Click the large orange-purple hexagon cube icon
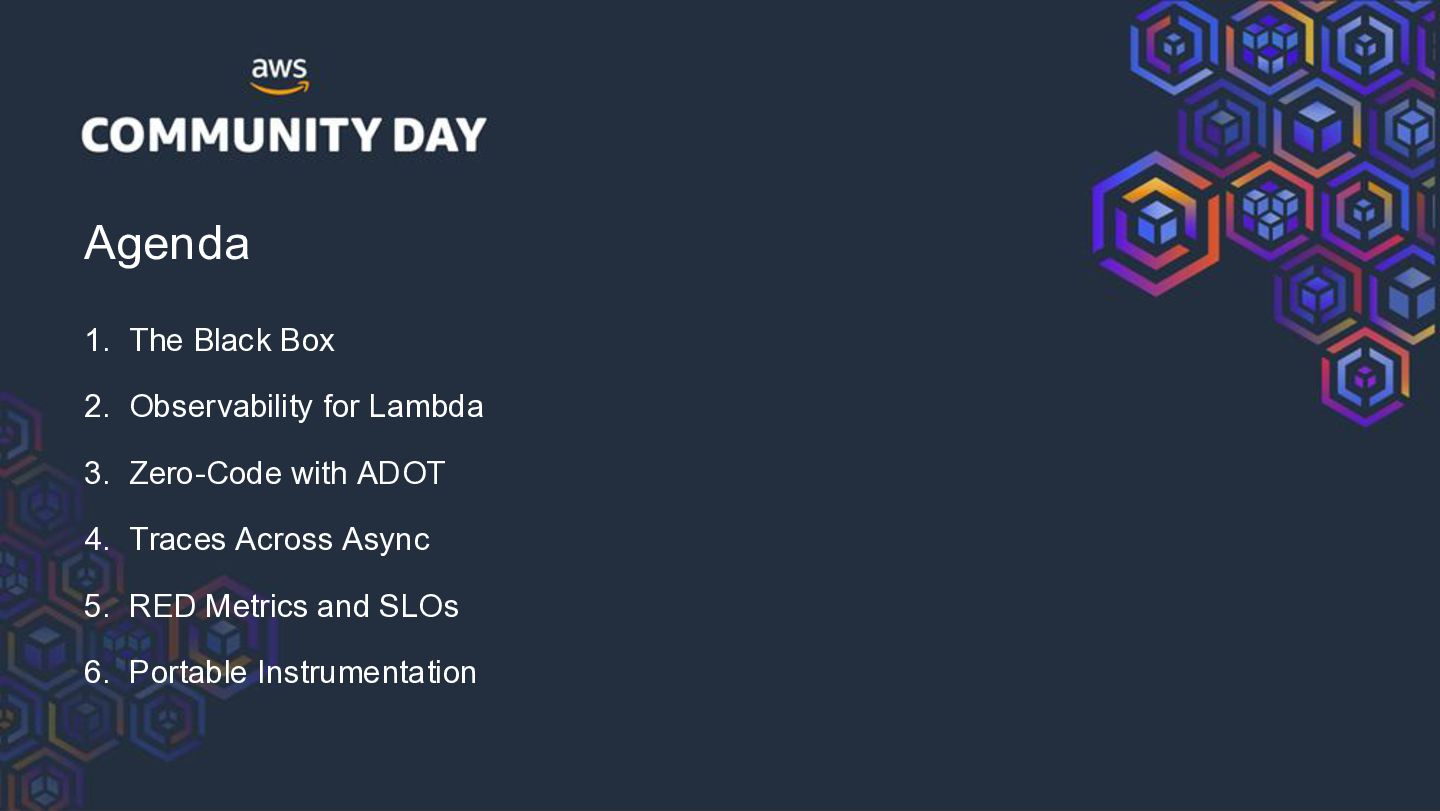The image size is (1440, 811). point(1157,223)
